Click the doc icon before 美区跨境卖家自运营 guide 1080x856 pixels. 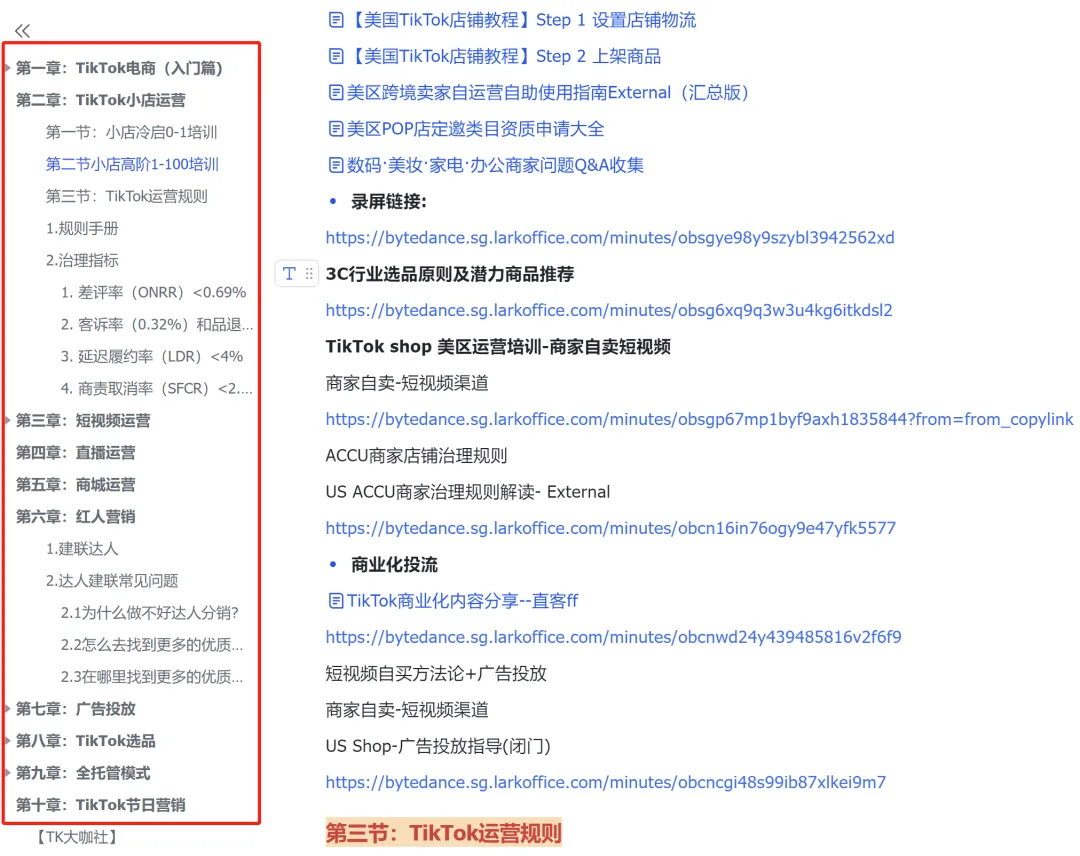coord(336,93)
